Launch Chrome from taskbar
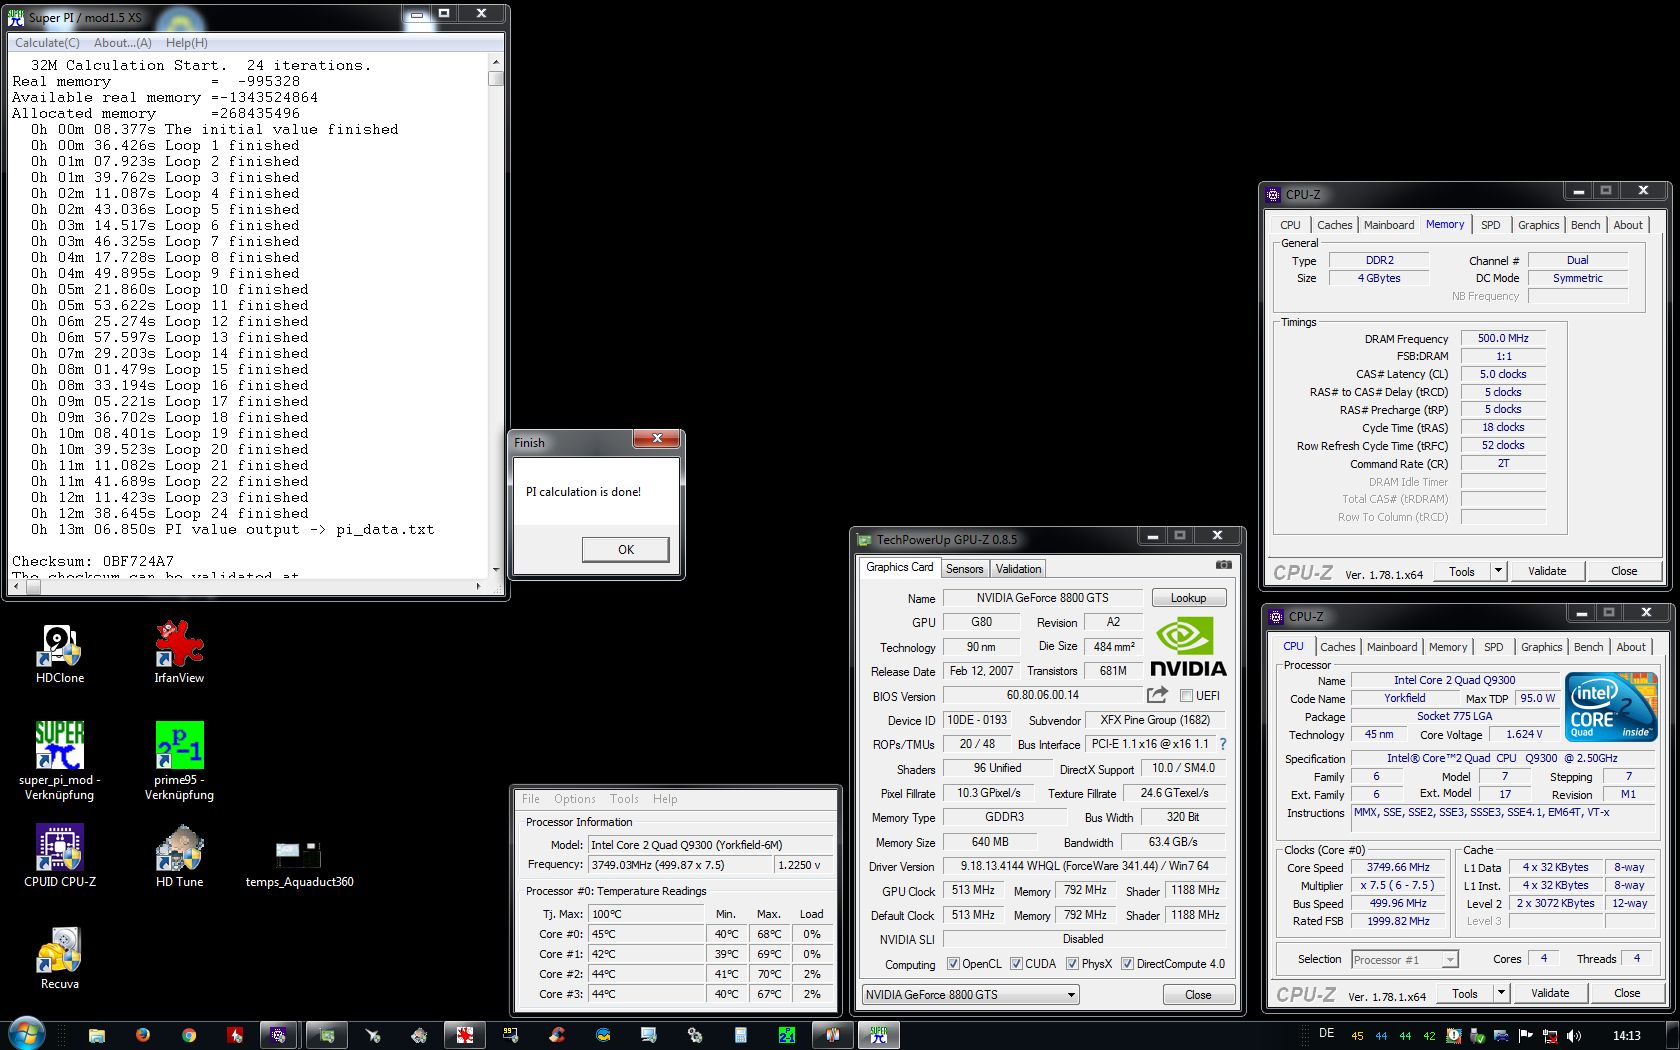1680x1050 pixels. tap(189, 1035)
